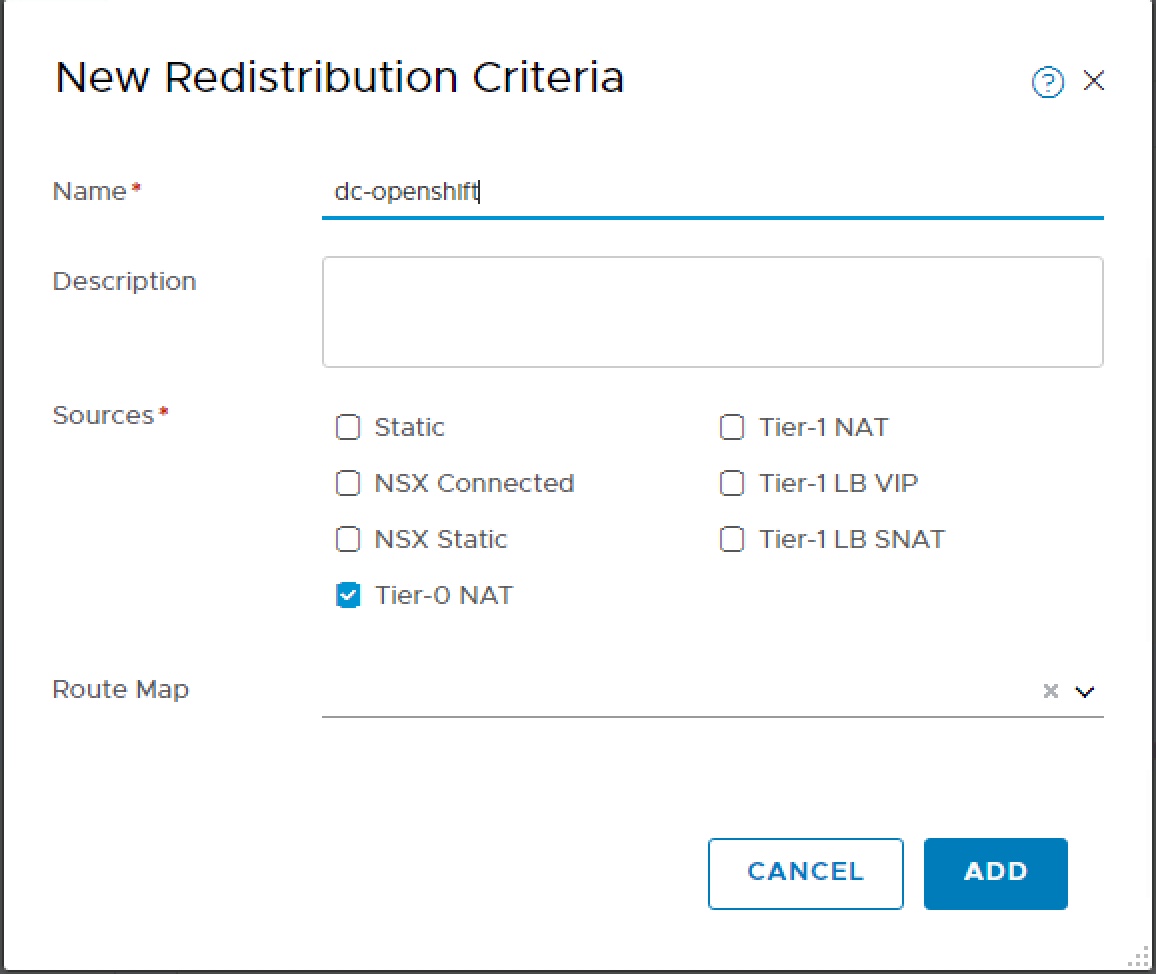Close the New Redistribution Criteria dialog
This screenshot has height=974, width=1156.
1094,81
